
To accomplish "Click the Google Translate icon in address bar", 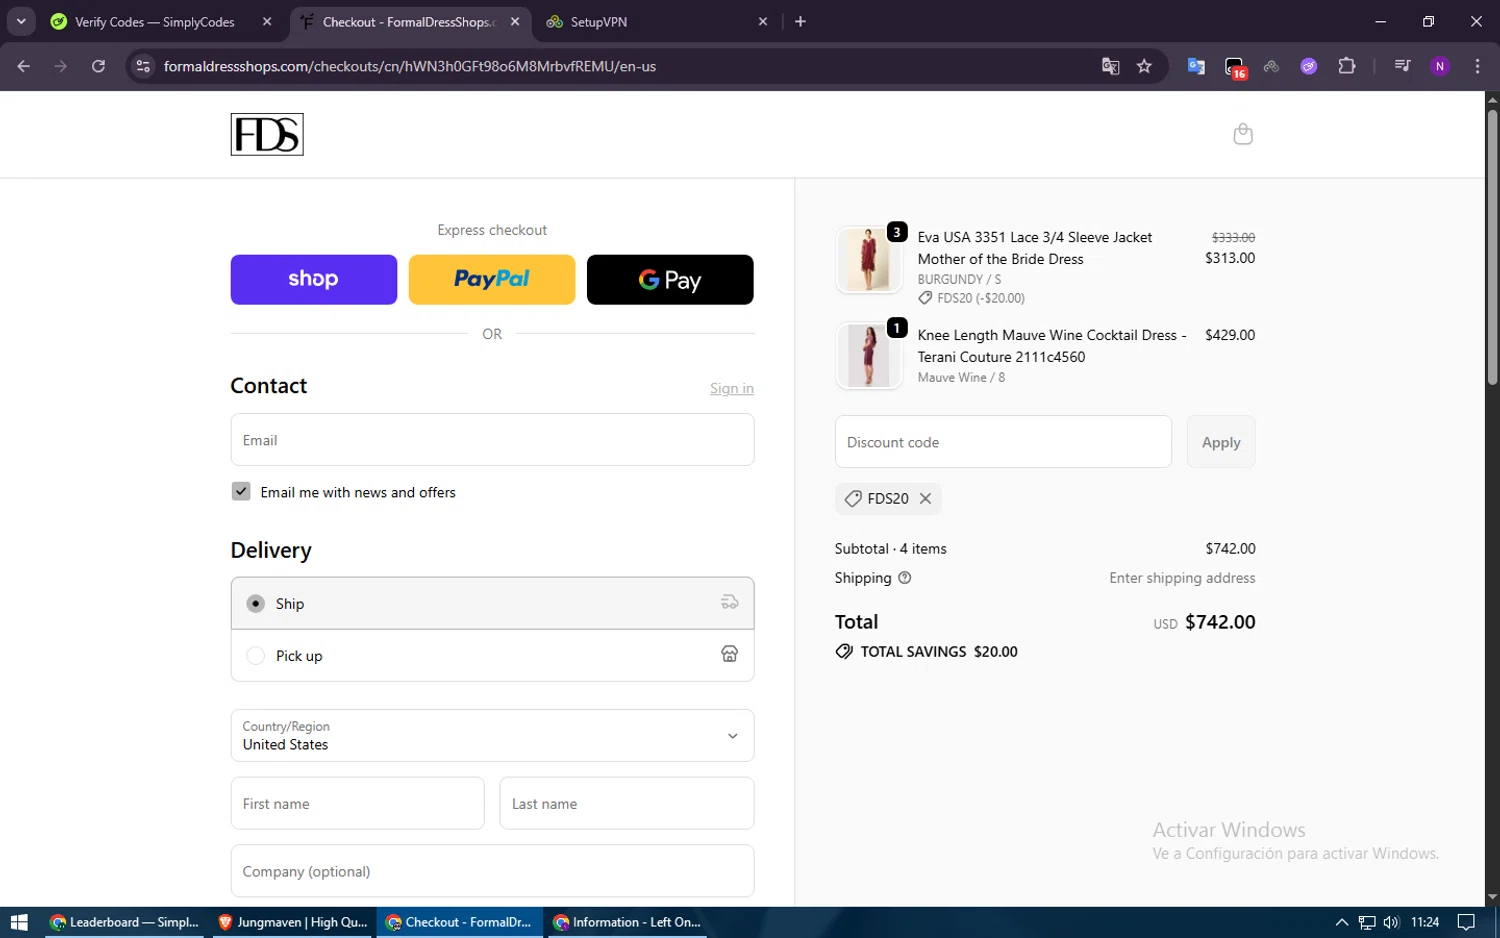I will point(1110,66).
